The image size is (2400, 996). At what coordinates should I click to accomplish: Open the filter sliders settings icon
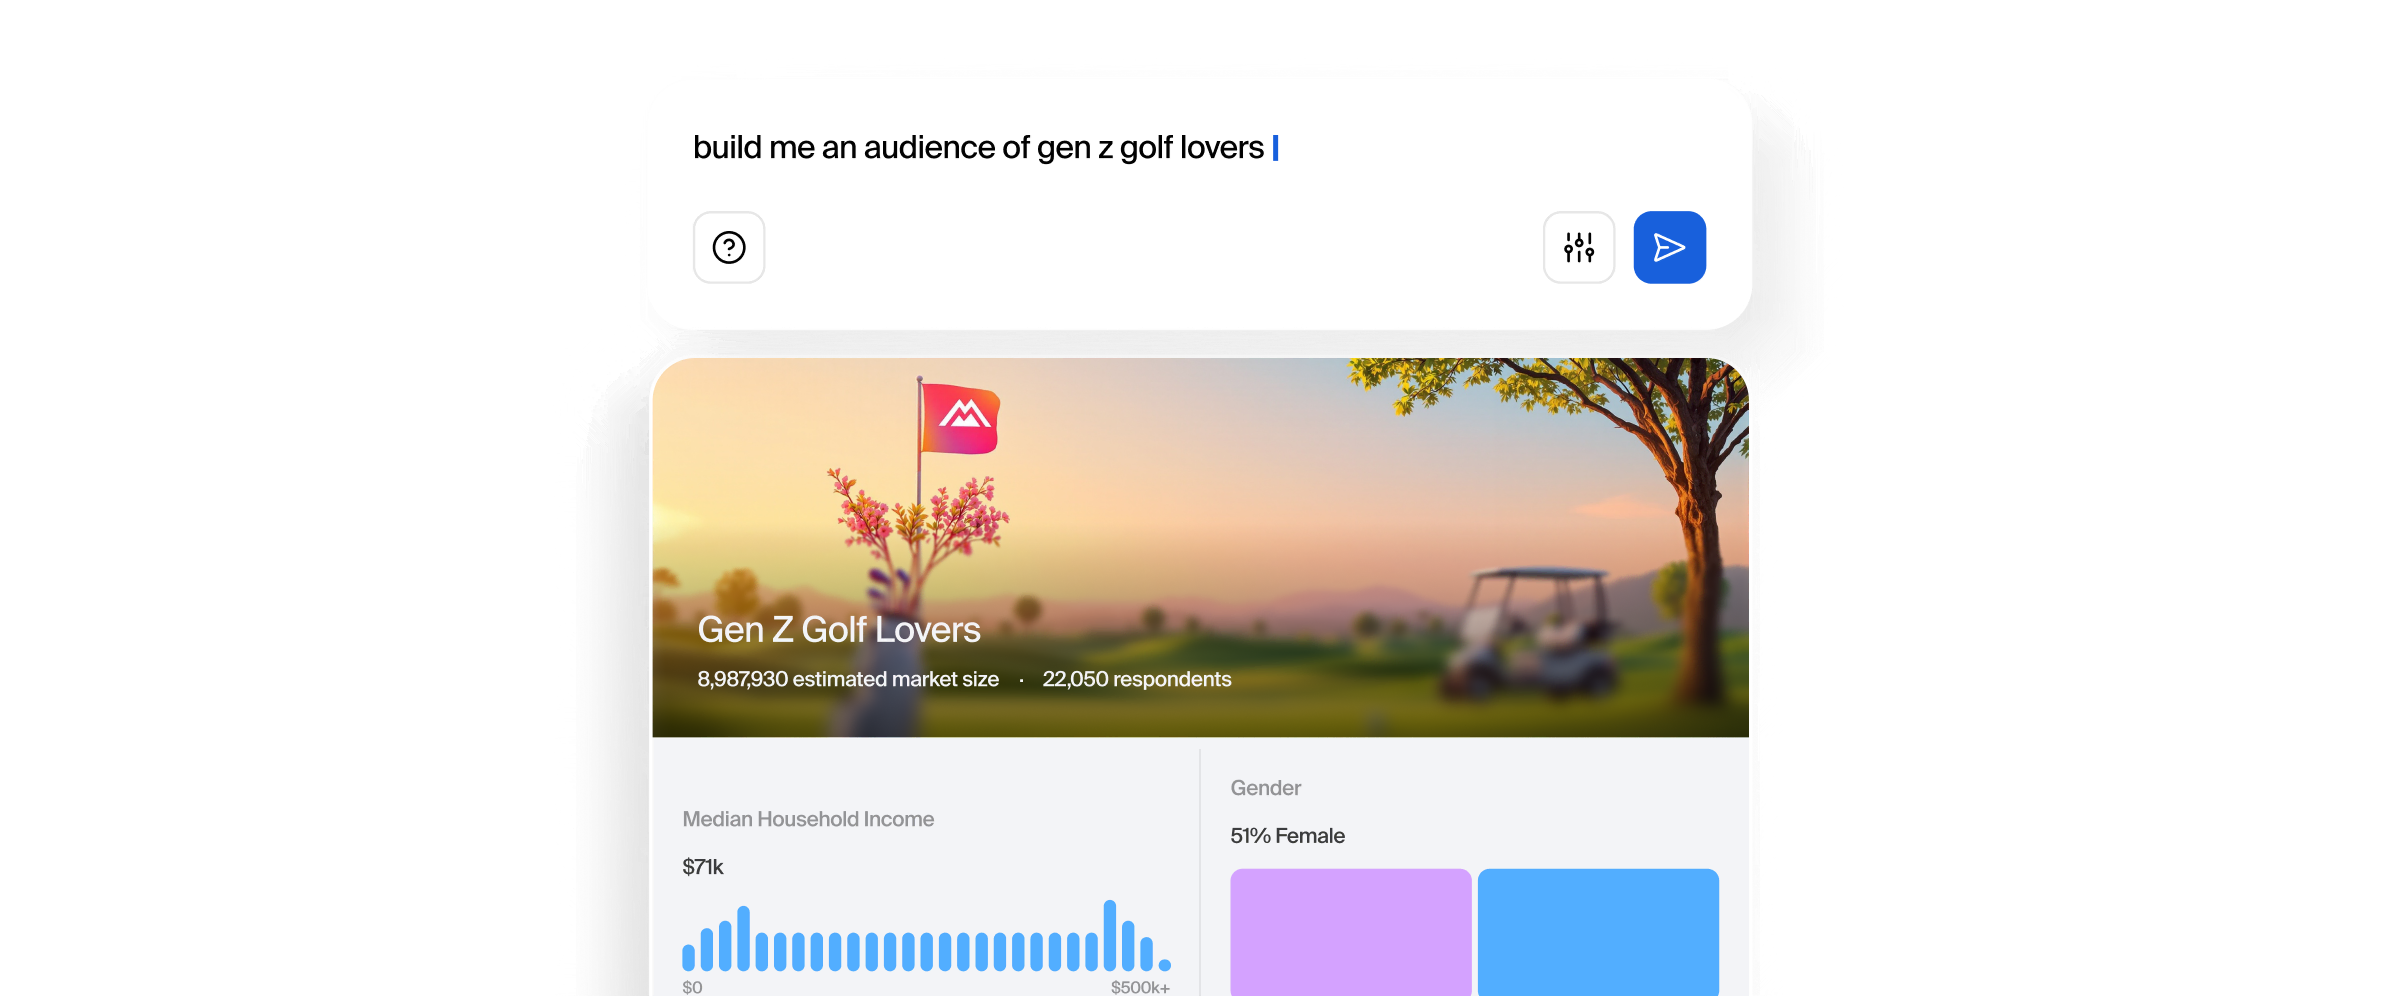click(1579, 247)
